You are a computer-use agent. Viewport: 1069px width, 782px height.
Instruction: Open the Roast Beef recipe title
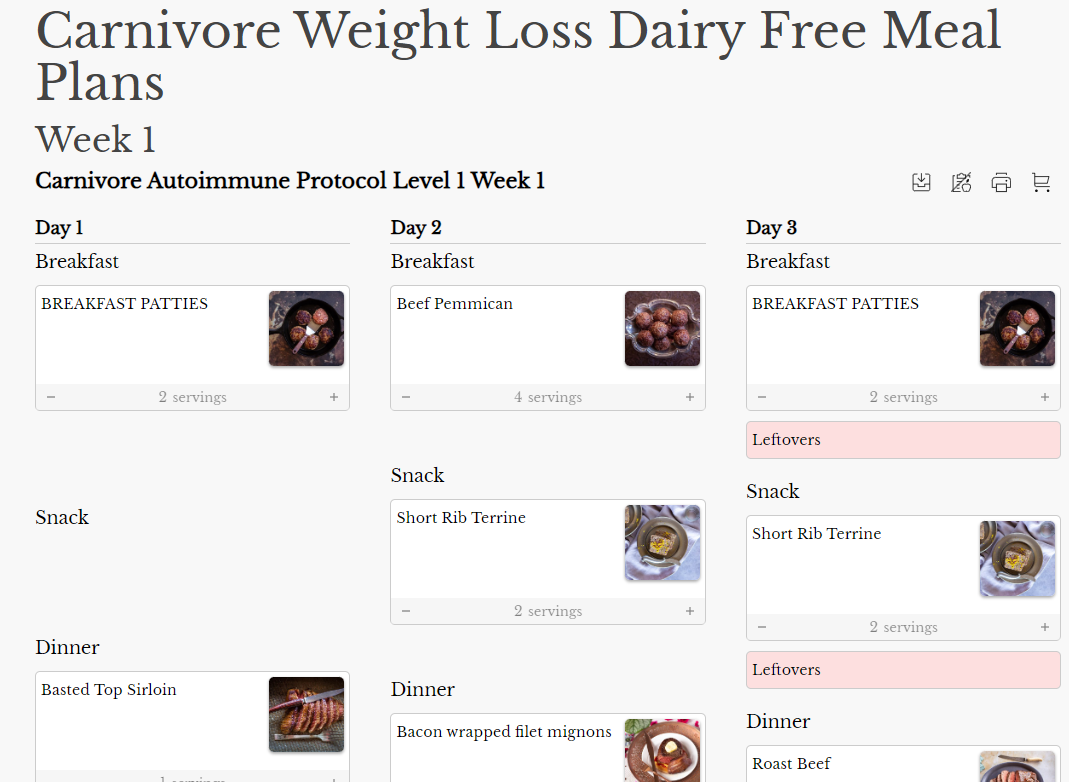point(791,764)
